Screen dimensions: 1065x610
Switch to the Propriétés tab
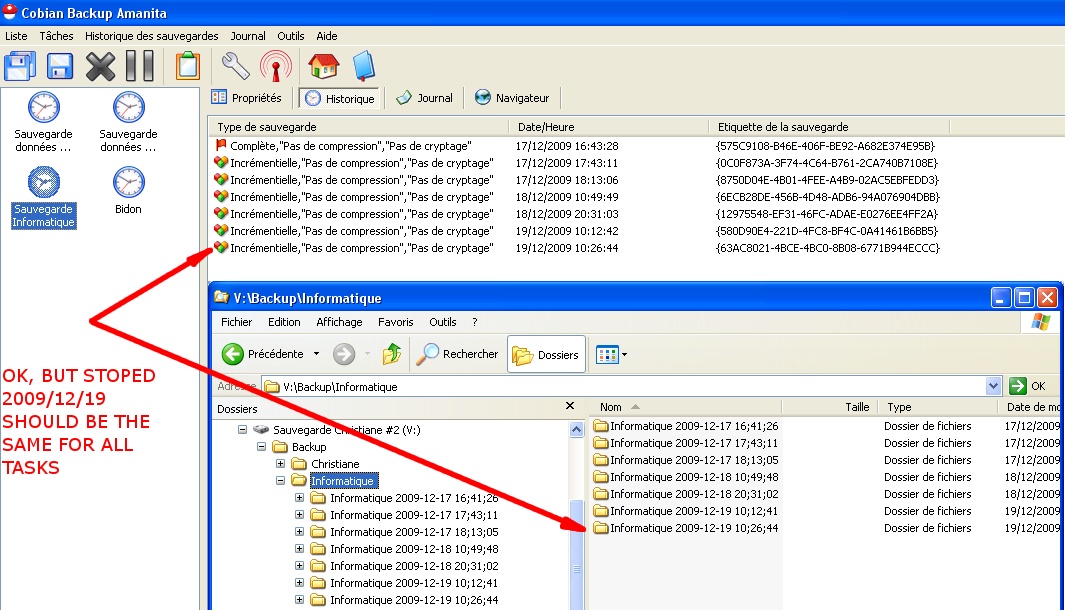[247, 98]
